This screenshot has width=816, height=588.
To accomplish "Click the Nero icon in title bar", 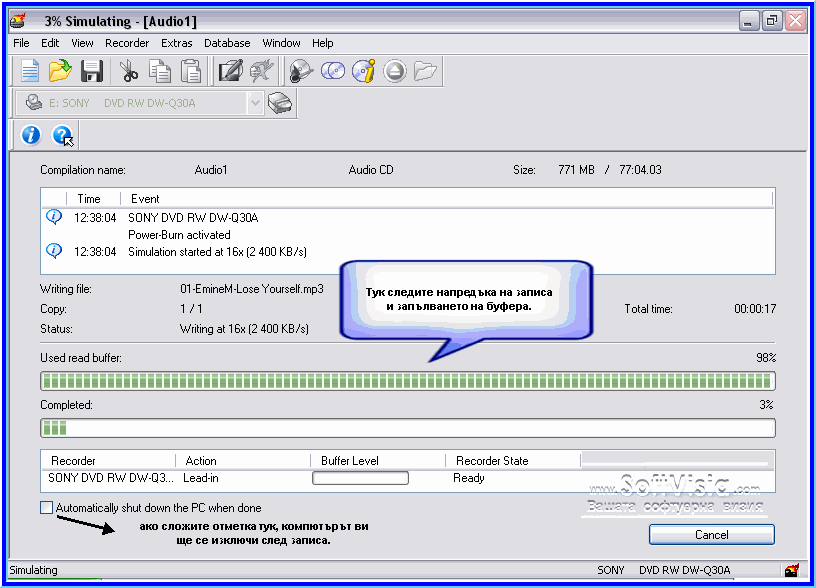I will tap(19, 21).
